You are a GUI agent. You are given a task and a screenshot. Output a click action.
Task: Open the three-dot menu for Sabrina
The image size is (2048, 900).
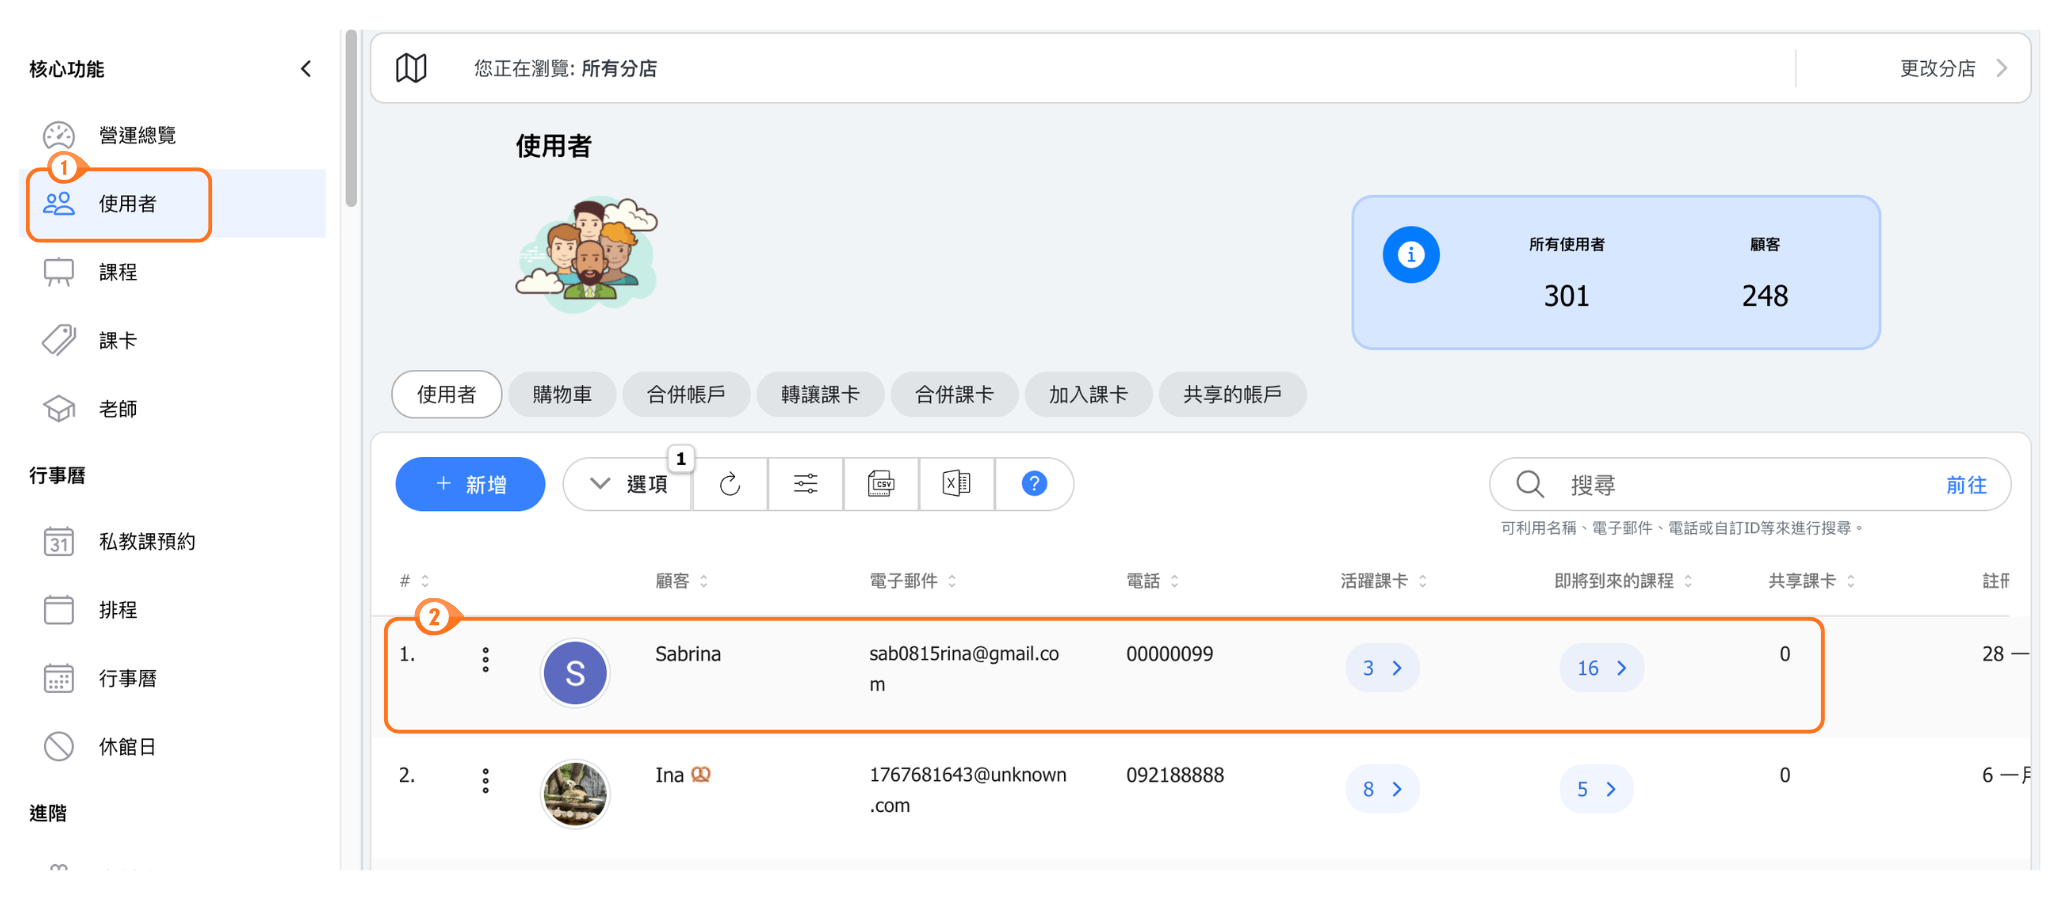point(486,660)
